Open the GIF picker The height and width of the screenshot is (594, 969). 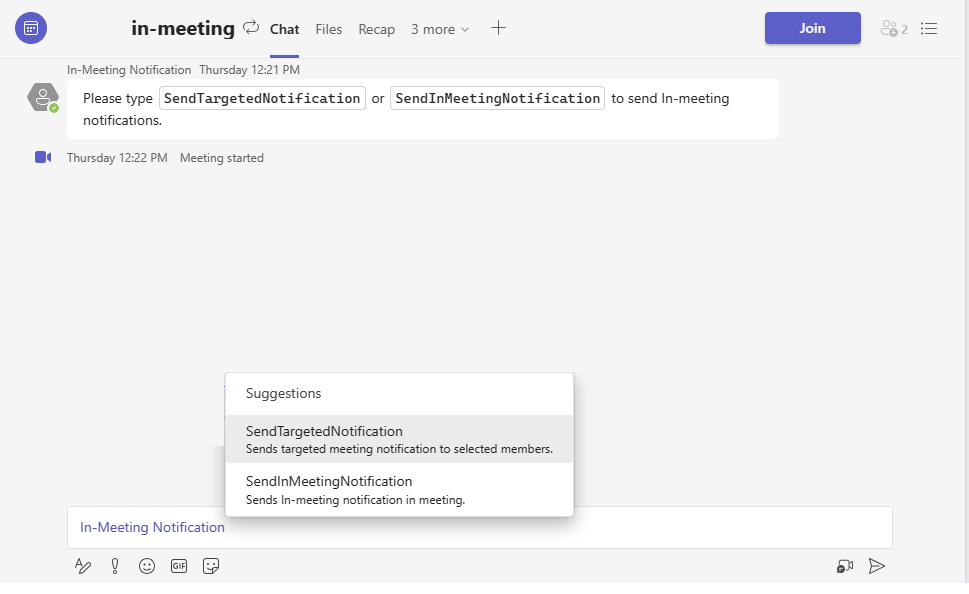[179, 566]
